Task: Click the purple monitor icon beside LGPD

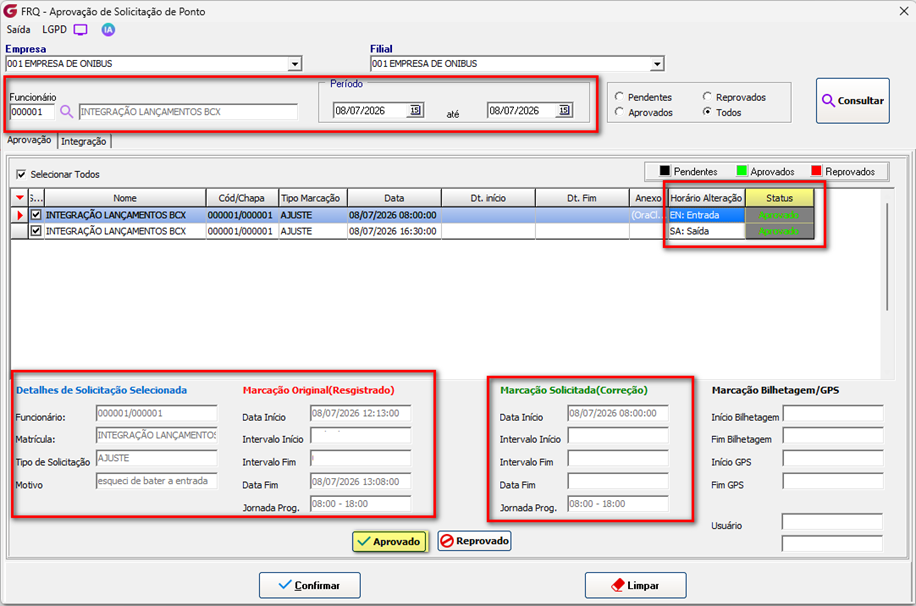Action: pos(81,30)
